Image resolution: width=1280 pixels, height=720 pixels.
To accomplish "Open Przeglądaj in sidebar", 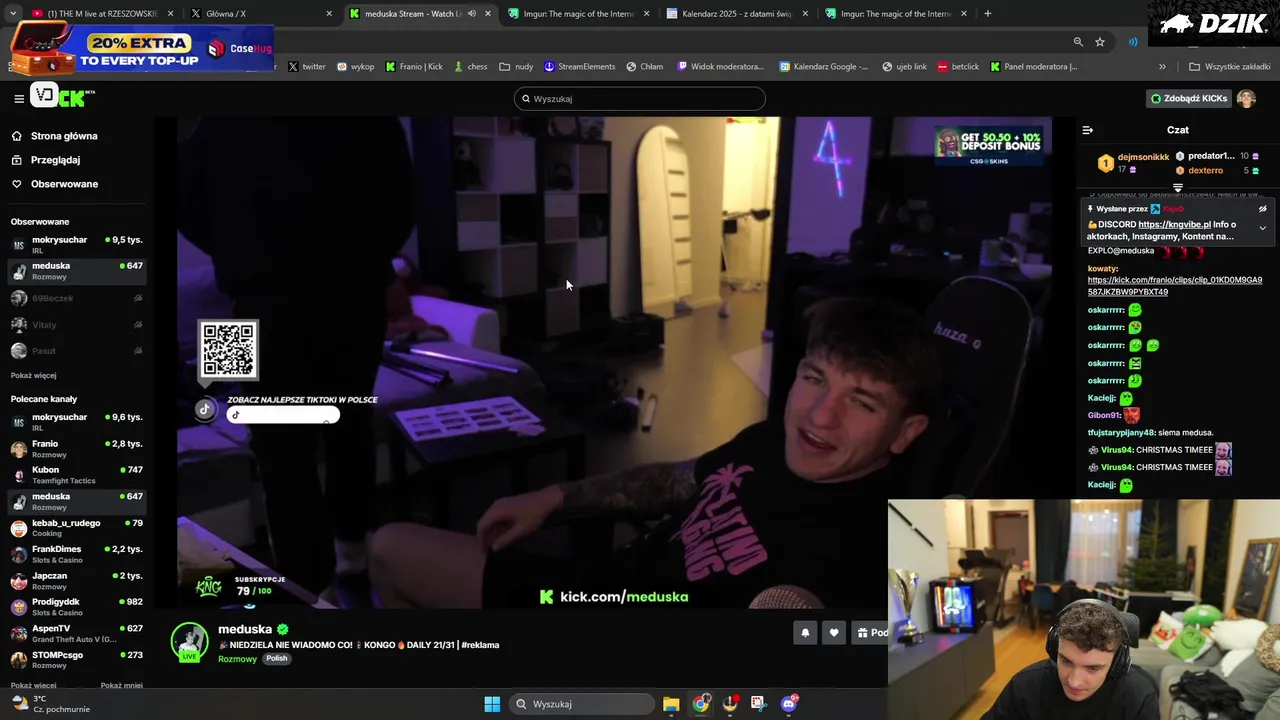I will [x=55, y=160].
